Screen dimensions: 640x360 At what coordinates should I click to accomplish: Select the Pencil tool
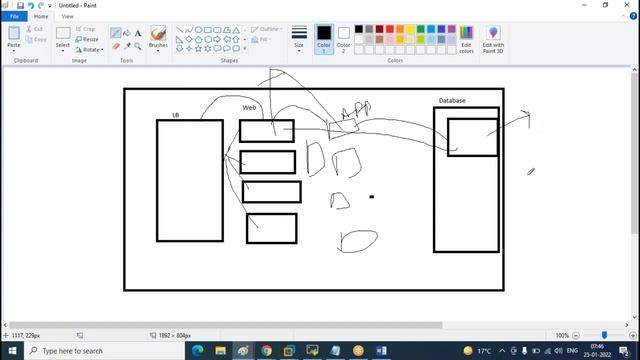coord(116,33)
